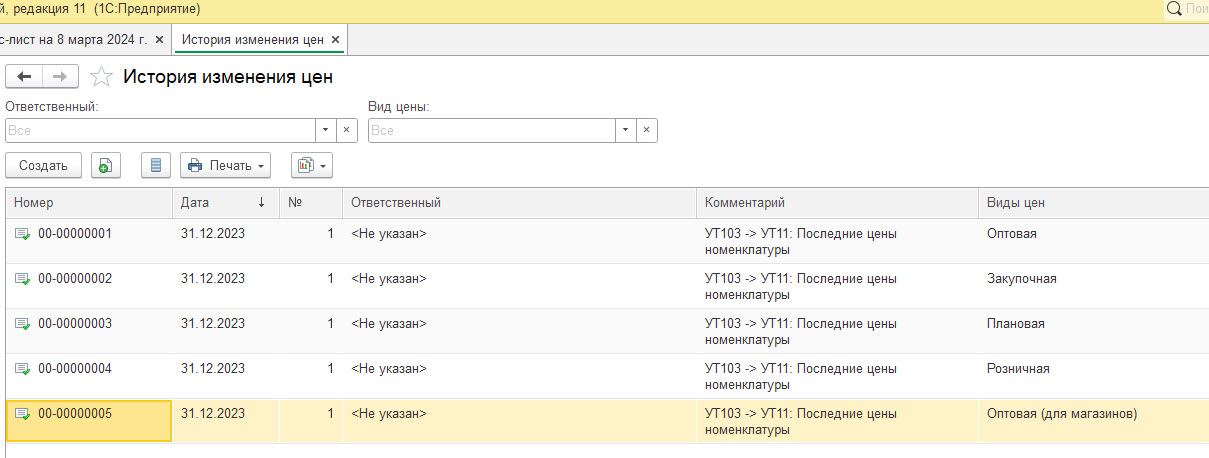Viewport: 1209px width, 458px height.
Task: Close the История изменения цен tab
Action: coord(336,40)
